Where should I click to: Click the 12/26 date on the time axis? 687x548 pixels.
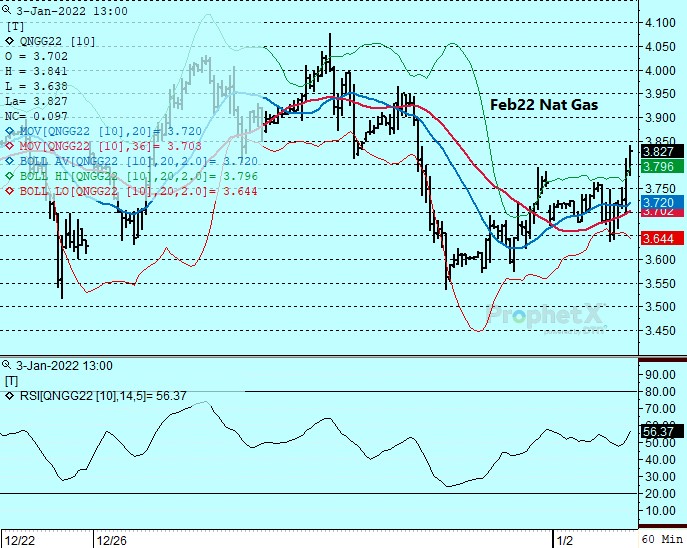click(110, 539)
